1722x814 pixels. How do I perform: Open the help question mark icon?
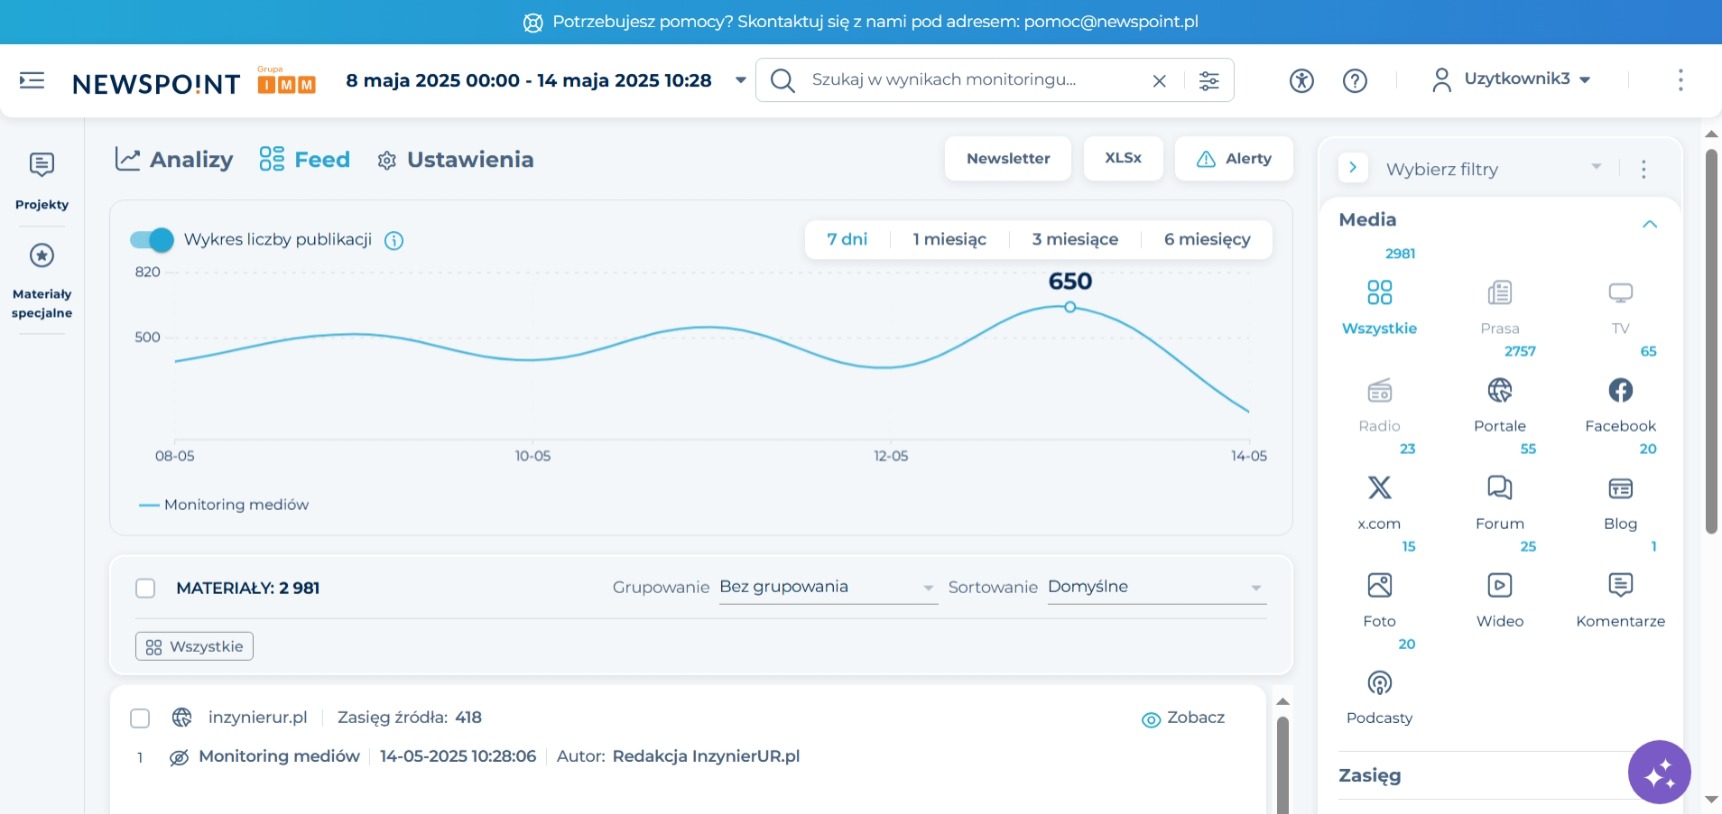click(x=1355, y=81)
